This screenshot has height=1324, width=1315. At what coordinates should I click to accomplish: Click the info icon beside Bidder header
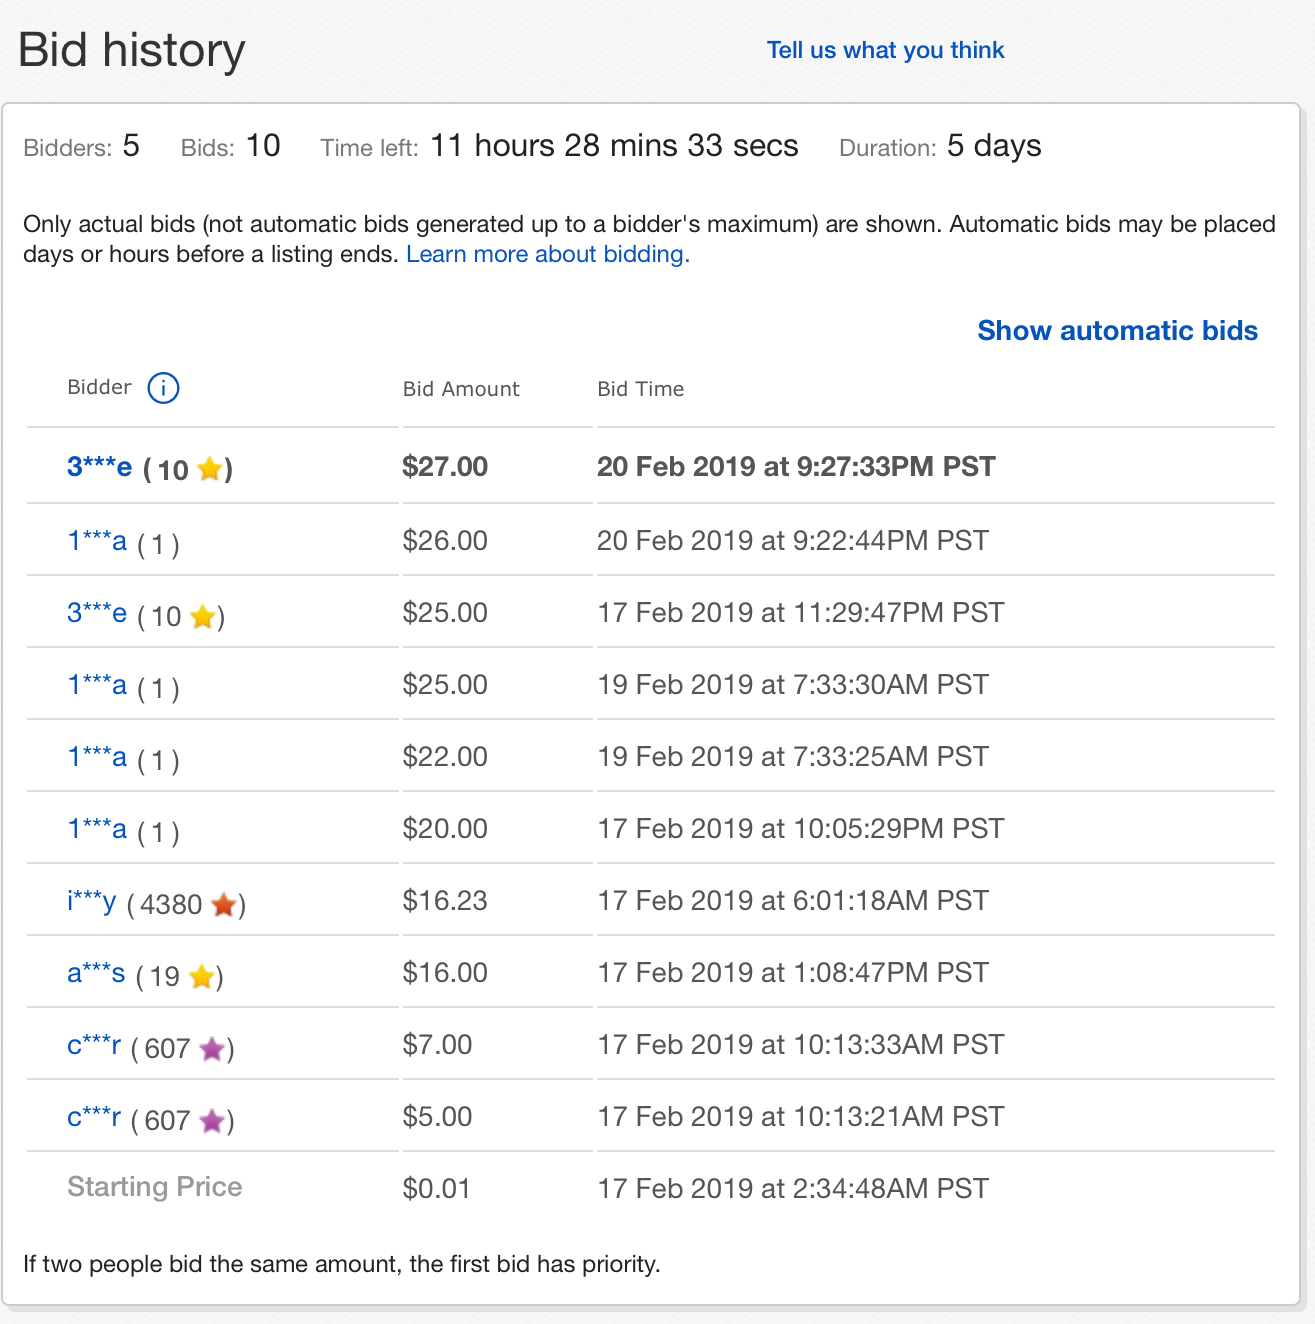click(163, 387)
